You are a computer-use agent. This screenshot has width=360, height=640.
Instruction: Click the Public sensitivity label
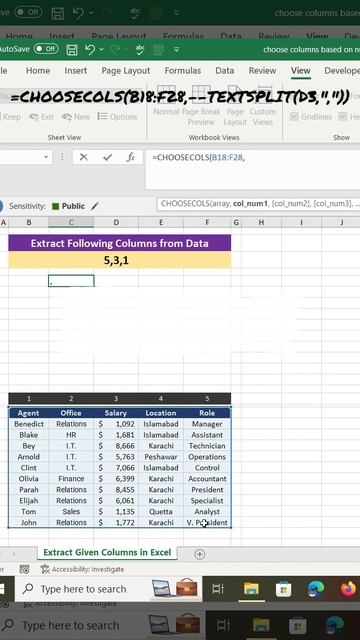(x=73, y=206)
